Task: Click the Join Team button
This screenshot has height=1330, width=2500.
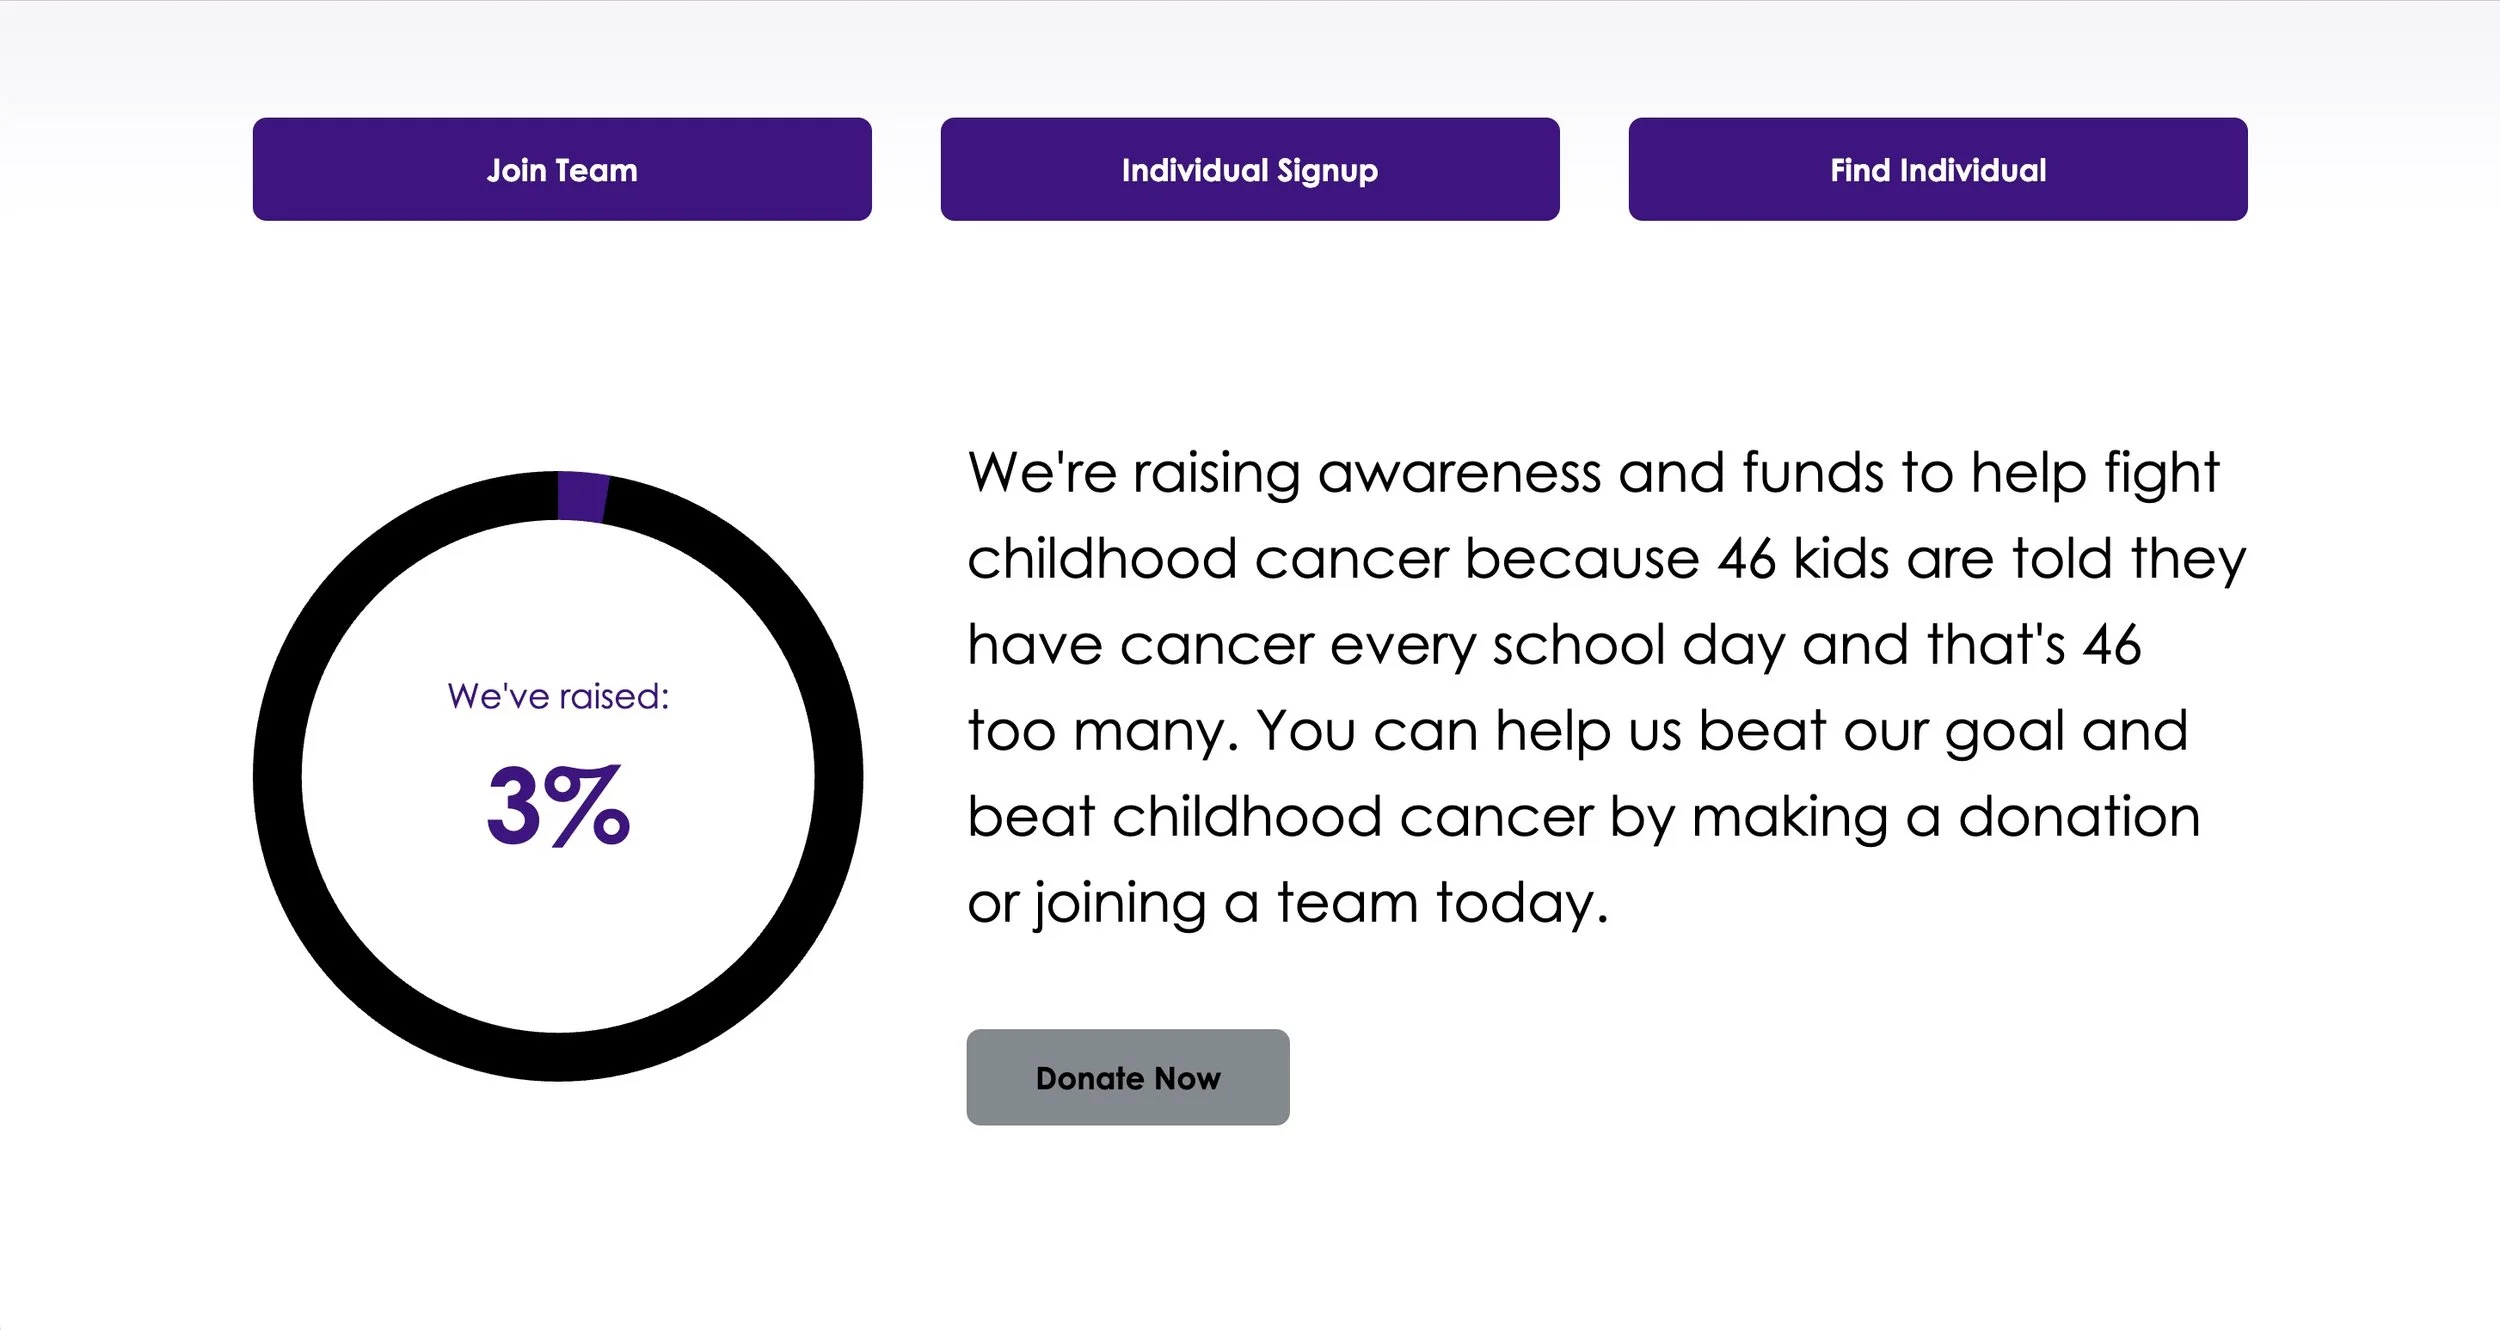Action: (562, 169)
